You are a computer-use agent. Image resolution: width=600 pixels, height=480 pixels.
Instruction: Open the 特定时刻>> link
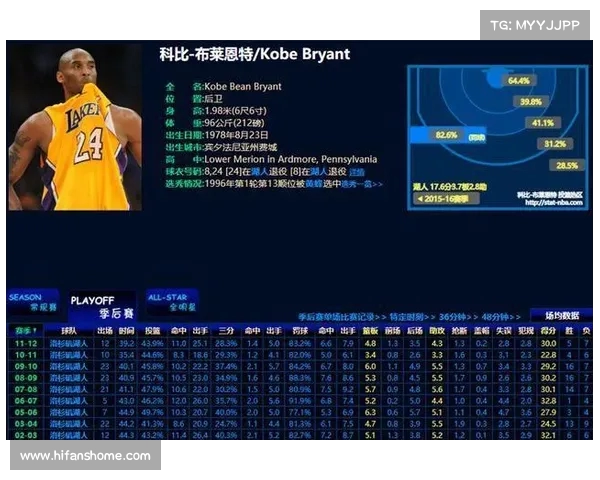point(412,317)
